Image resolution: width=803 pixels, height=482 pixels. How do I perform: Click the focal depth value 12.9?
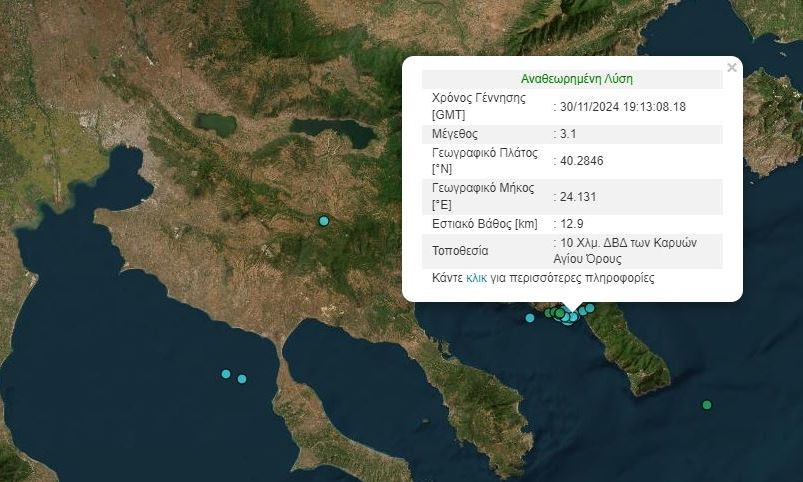pyautogui.click(x=572, y=224)
